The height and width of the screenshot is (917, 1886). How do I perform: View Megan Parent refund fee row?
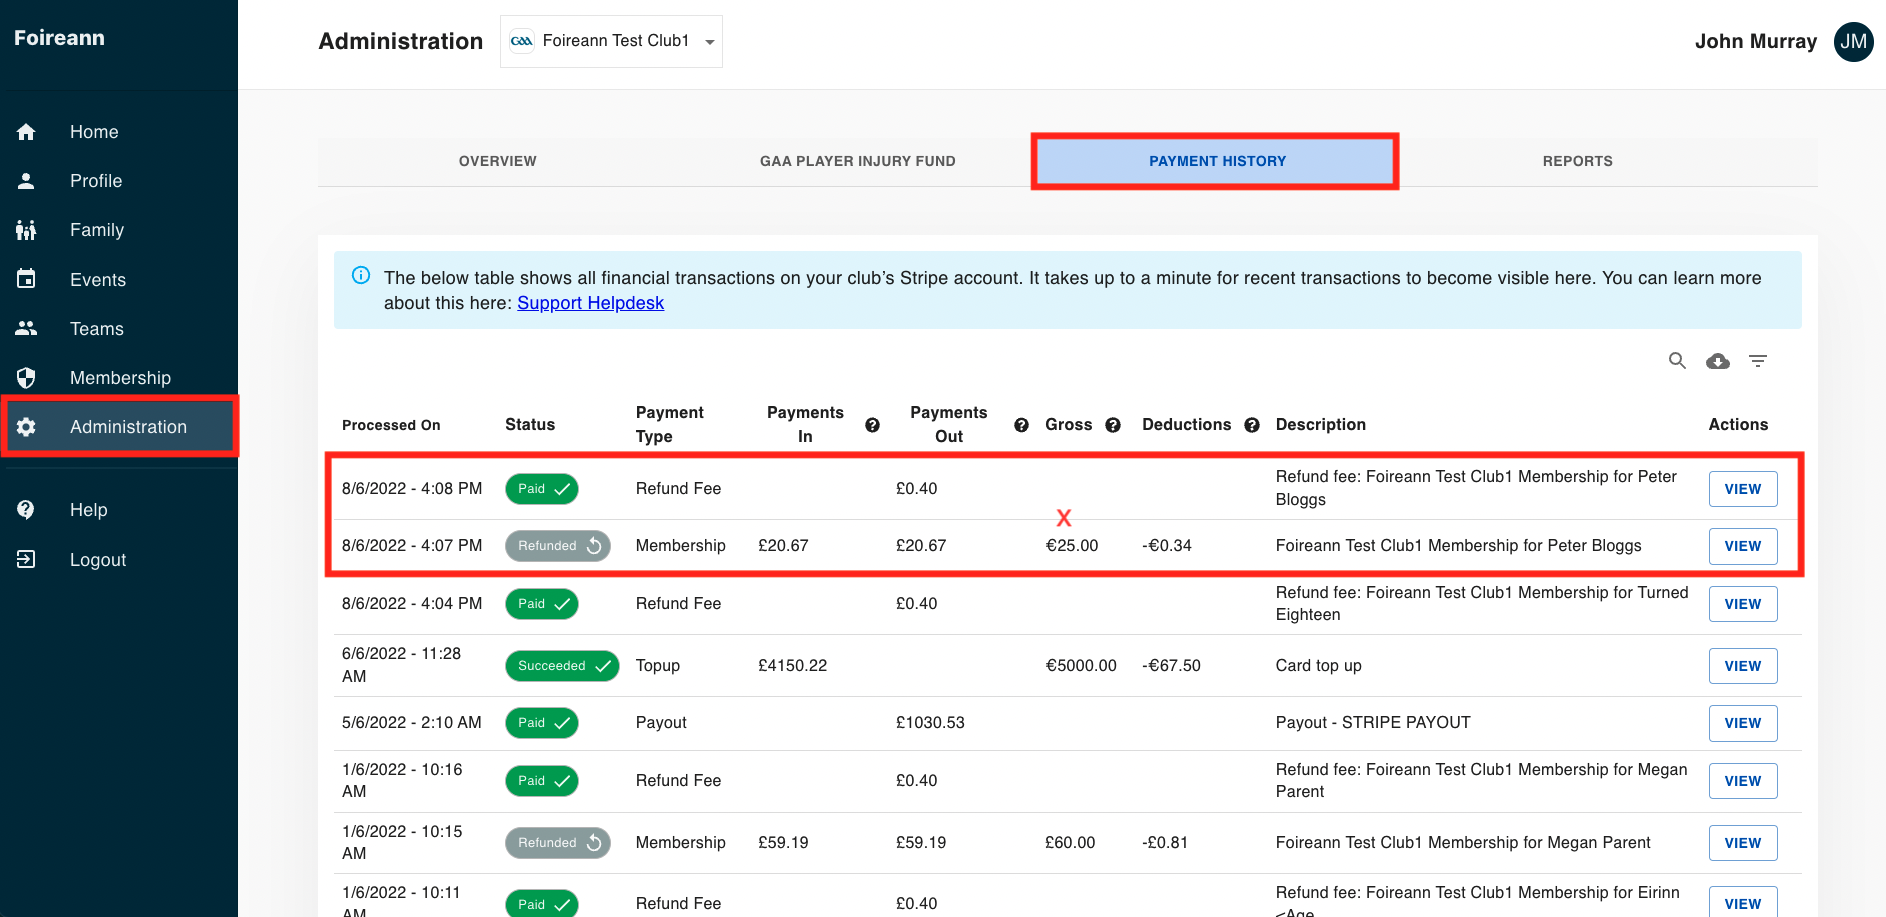click(1743, 781)
